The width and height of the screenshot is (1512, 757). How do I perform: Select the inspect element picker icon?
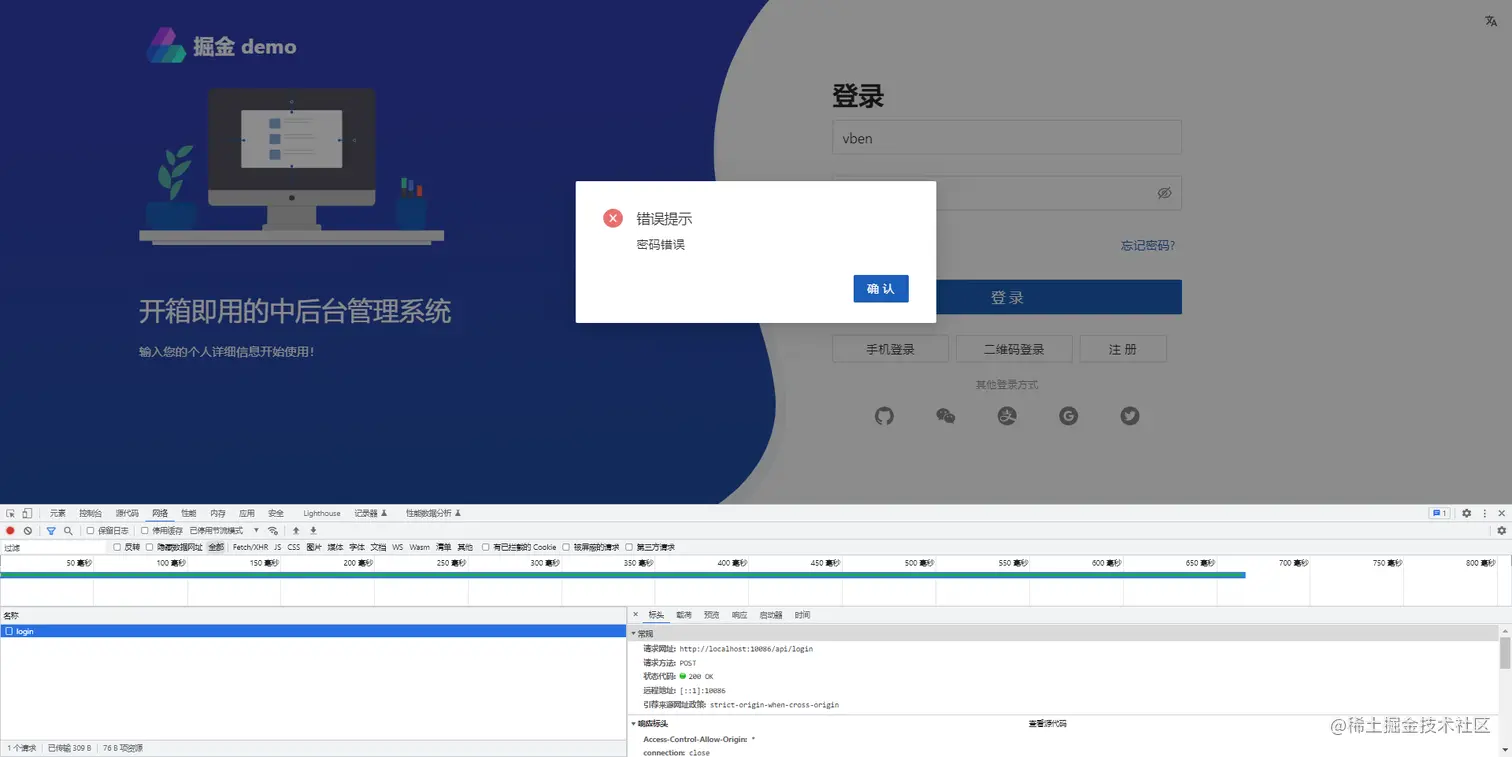(12, 513)
